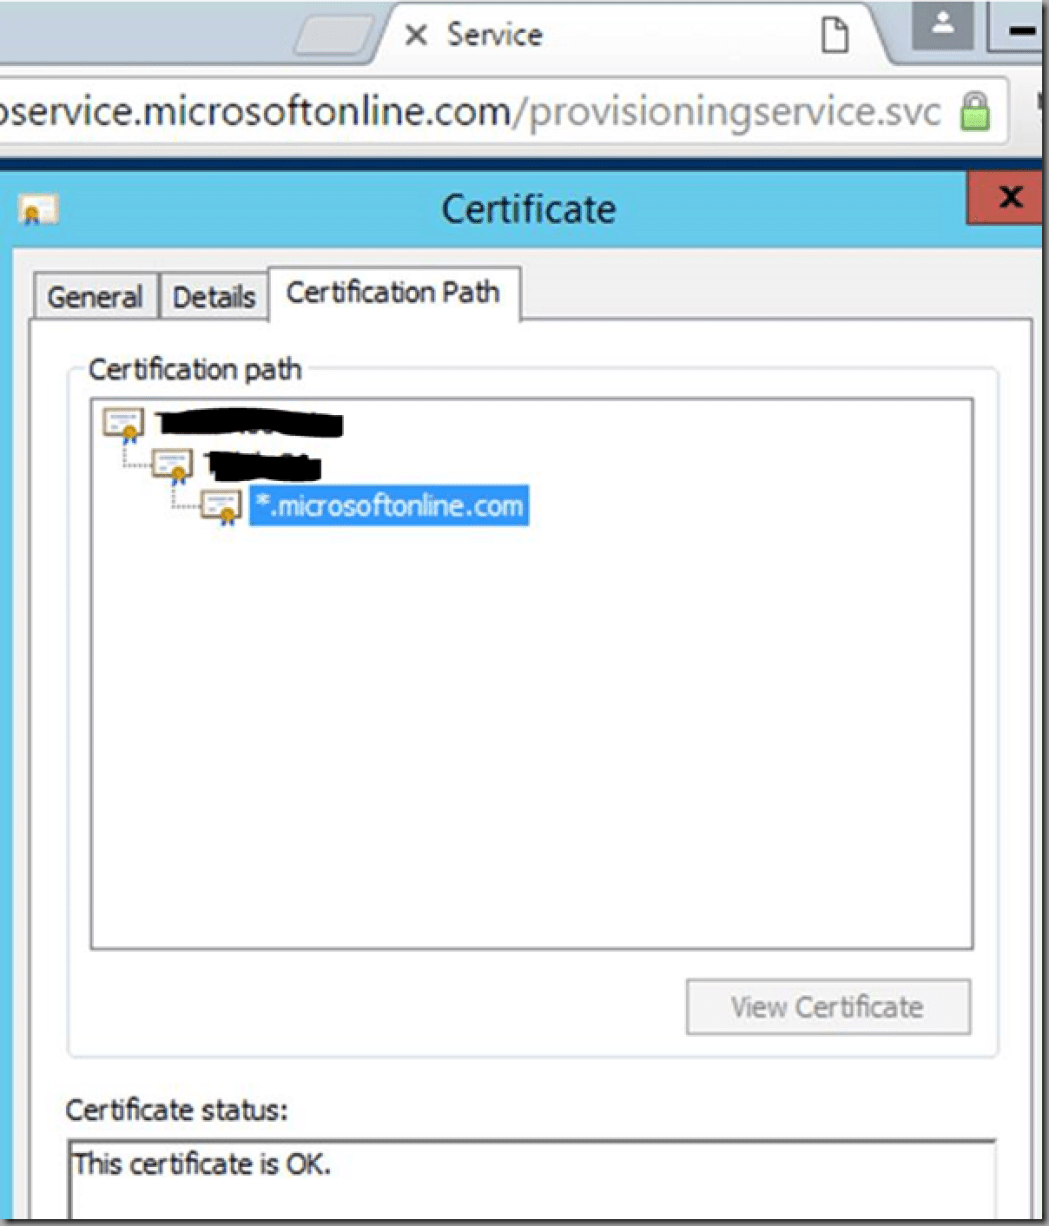The image size is (1049, 1226).
Task: Minimize the Chrome browser window
Action: pyautogui.click(x=1018, y=28)
